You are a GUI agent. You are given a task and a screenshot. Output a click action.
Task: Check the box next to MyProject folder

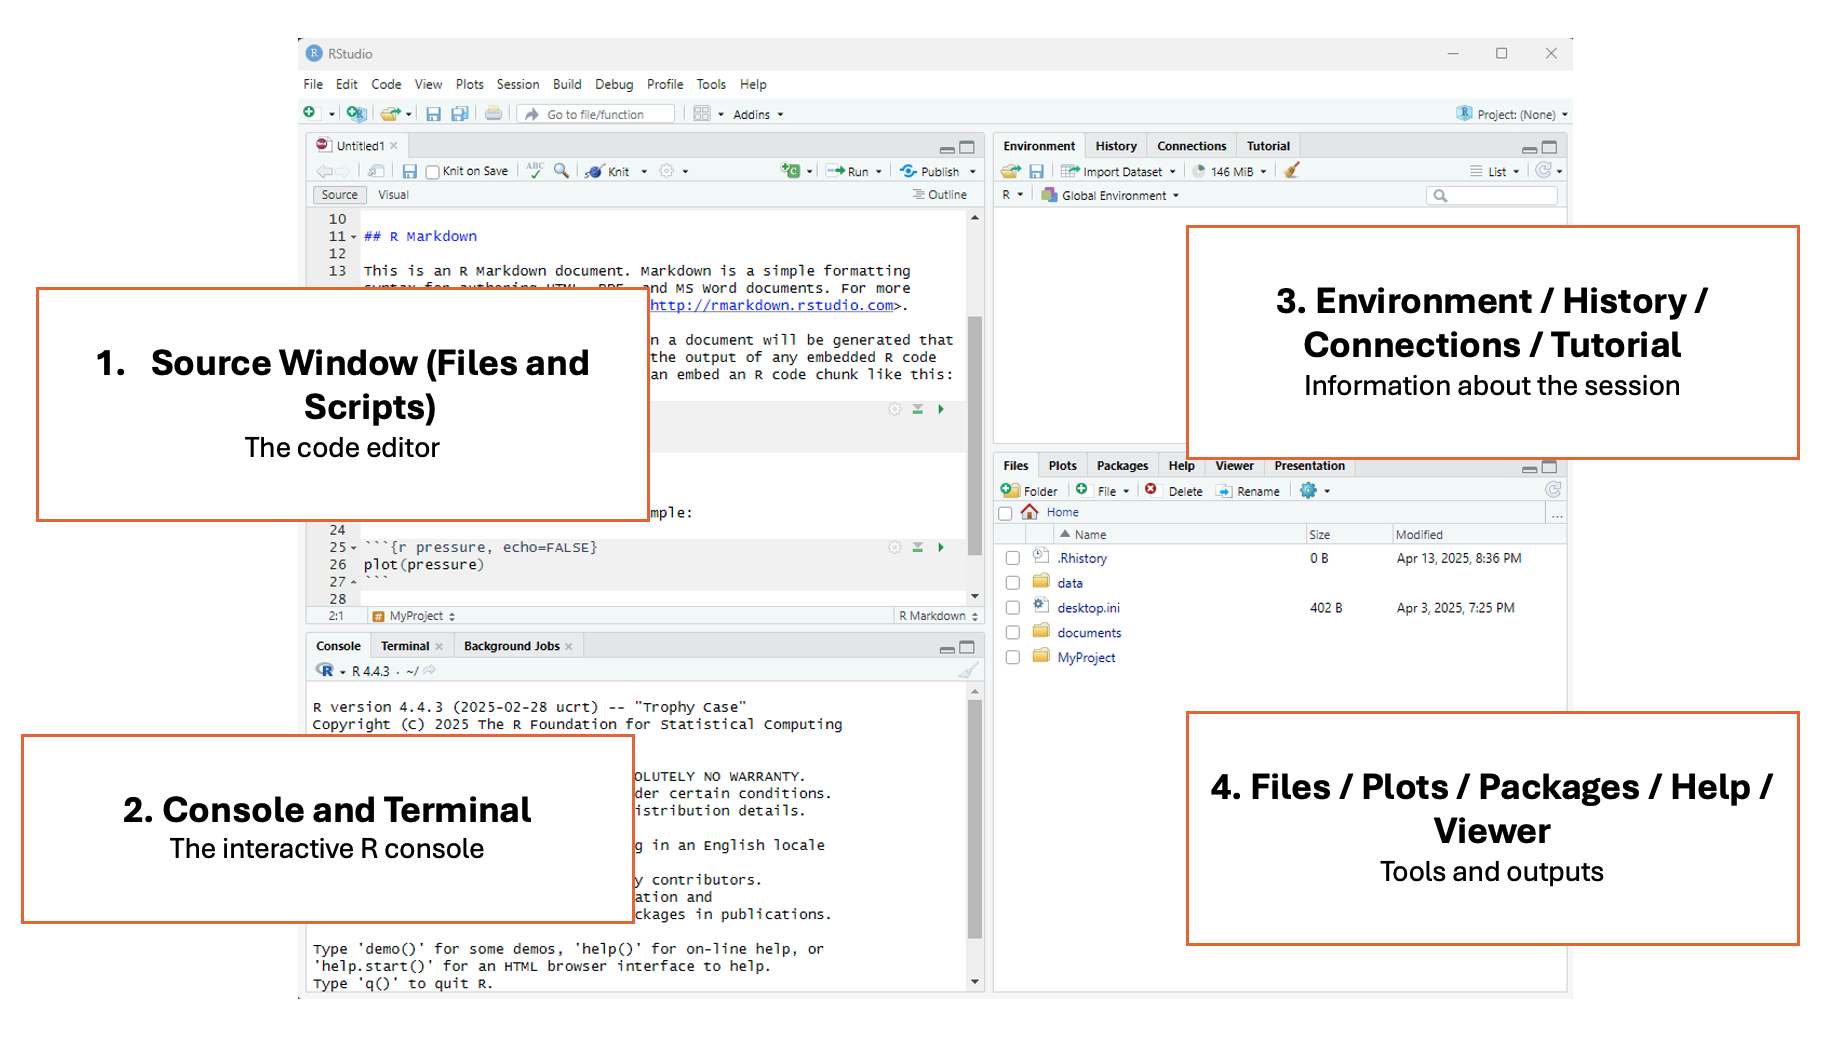click(1012, 658)
